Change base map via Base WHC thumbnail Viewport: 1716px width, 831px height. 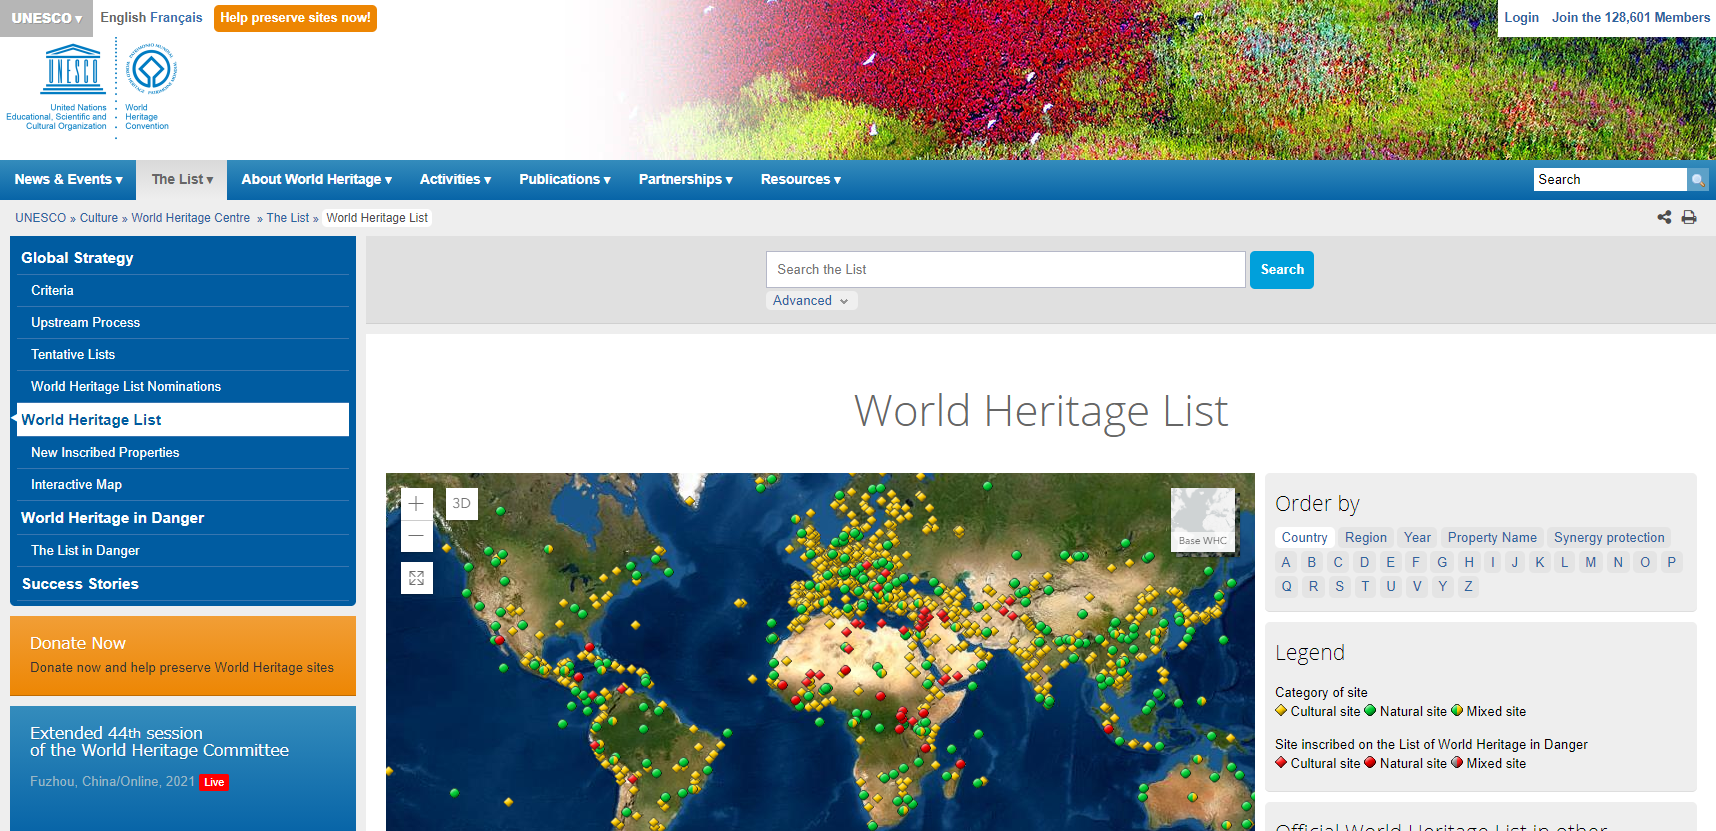click(1203, 519)
